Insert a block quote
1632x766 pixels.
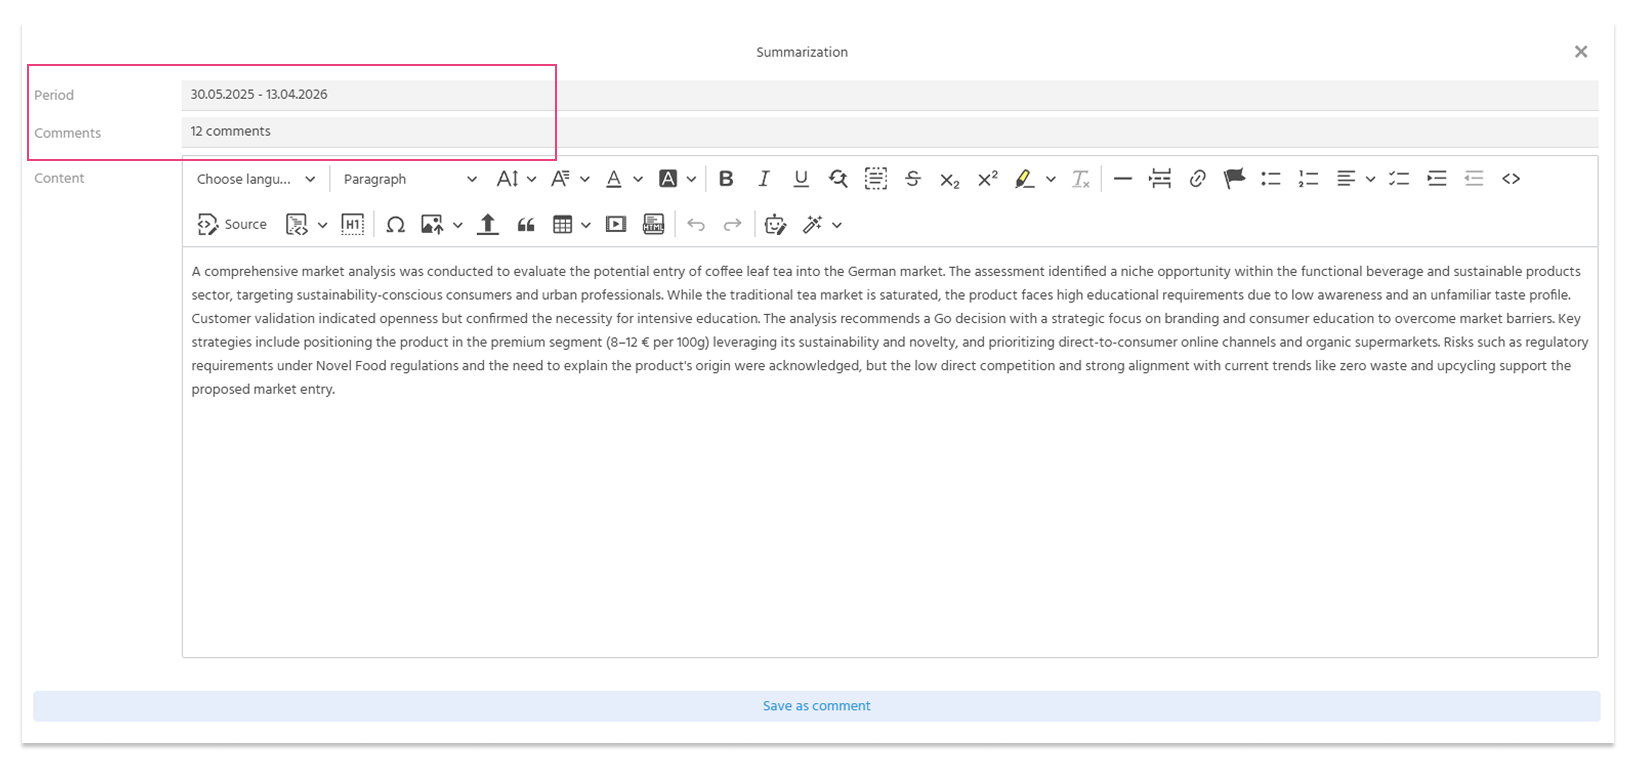pyautogui.click(x=526, y=225)
